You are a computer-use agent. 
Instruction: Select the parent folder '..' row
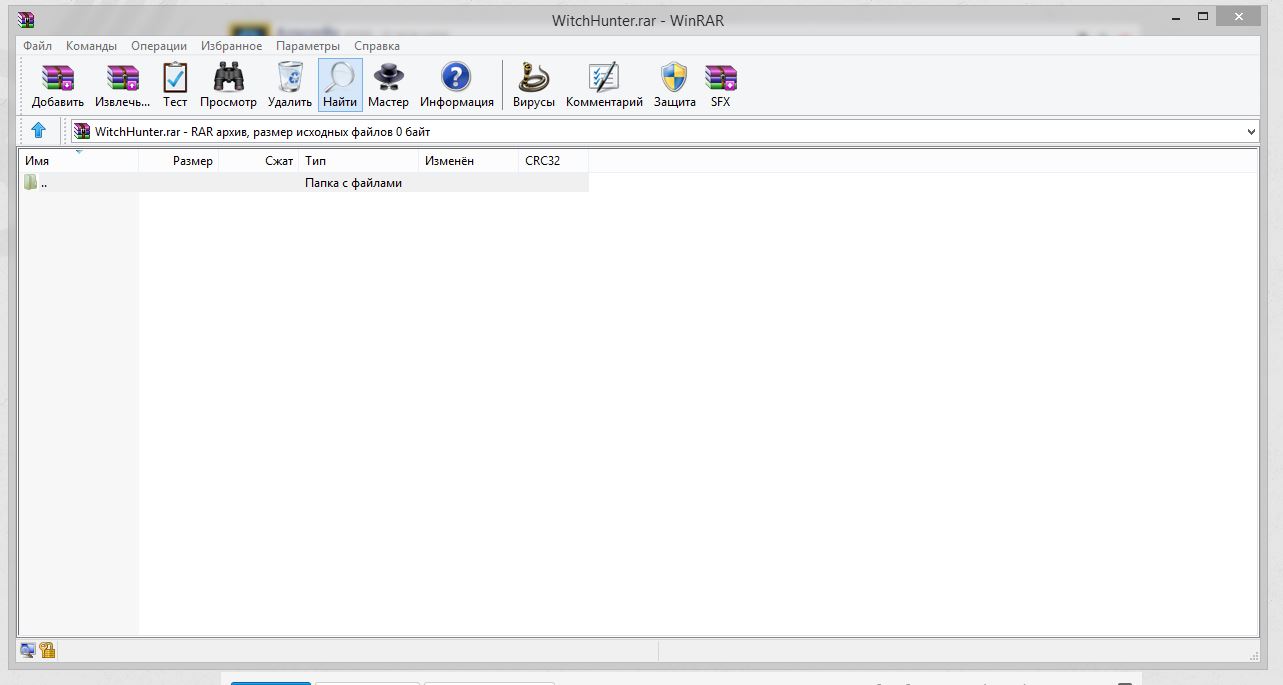click(304, 182)
